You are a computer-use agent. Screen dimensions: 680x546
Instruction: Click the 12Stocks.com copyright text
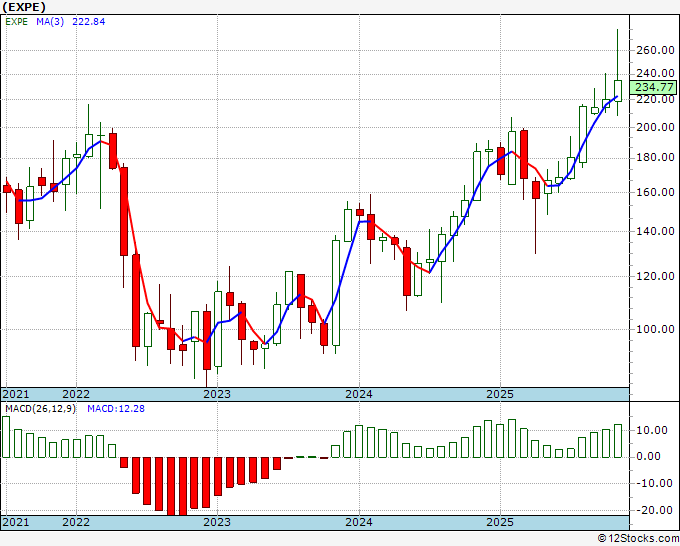638,539
